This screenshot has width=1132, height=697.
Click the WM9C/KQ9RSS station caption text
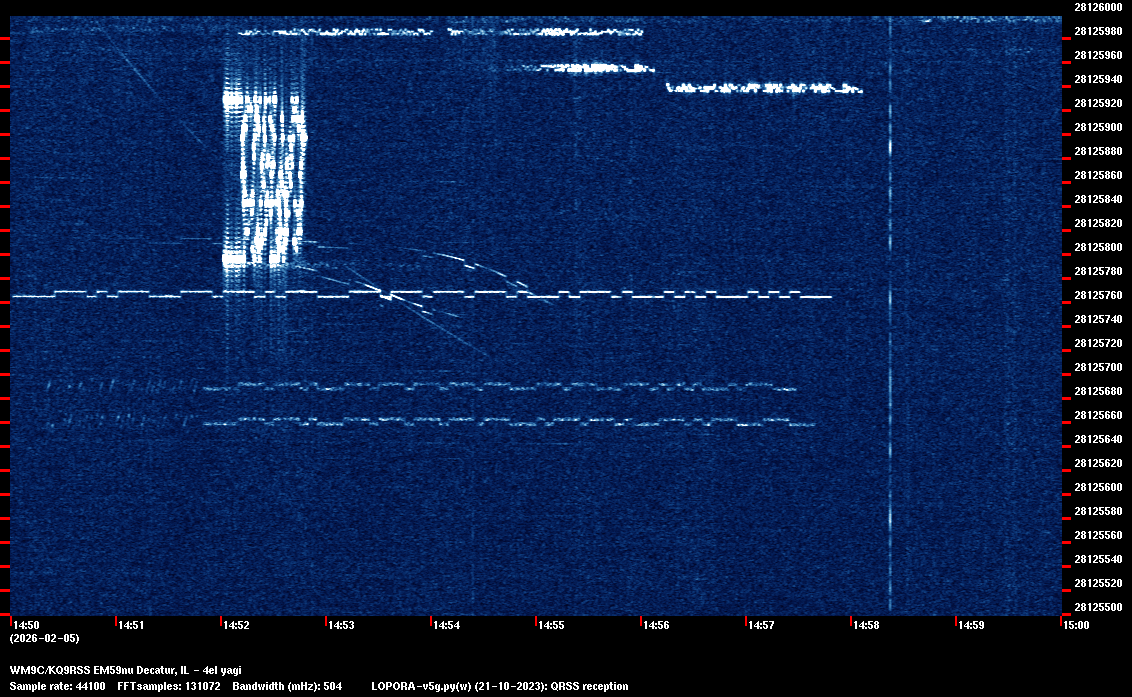click(125, 670)
